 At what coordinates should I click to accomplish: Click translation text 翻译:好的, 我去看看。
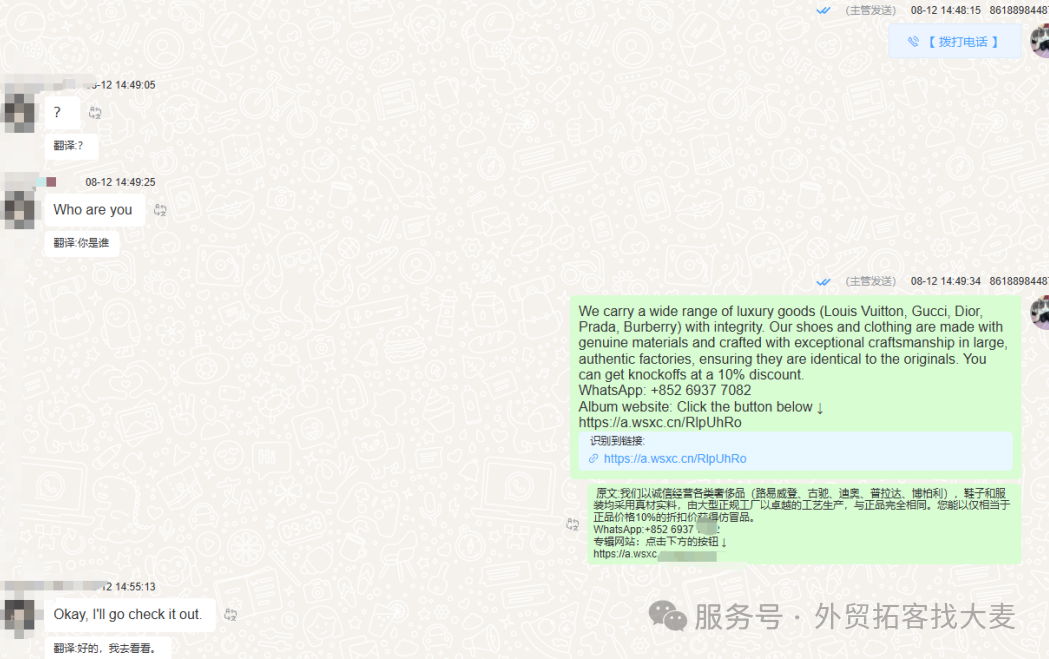107,648
